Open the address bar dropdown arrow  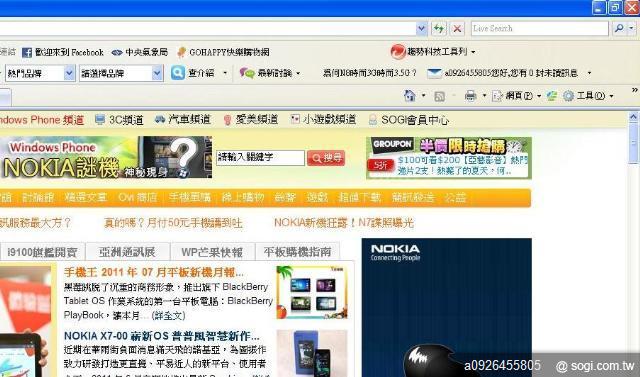(x=422, y=29)
